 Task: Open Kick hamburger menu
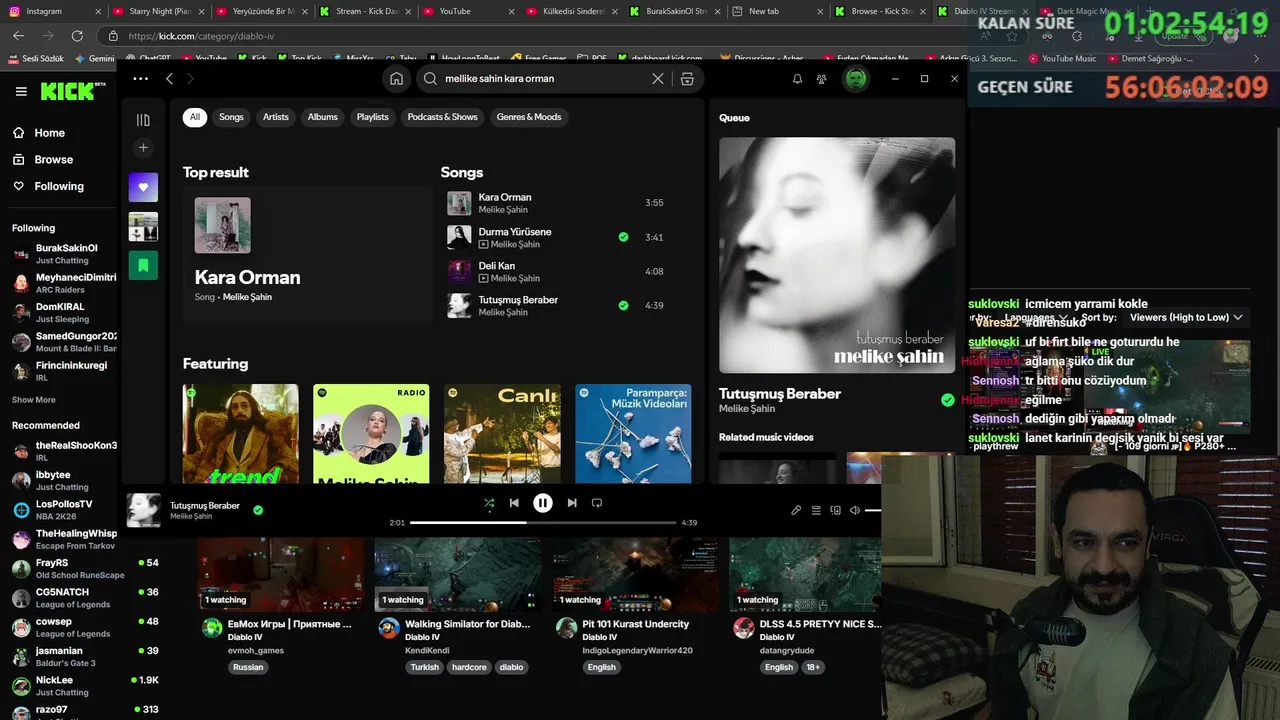21,91
